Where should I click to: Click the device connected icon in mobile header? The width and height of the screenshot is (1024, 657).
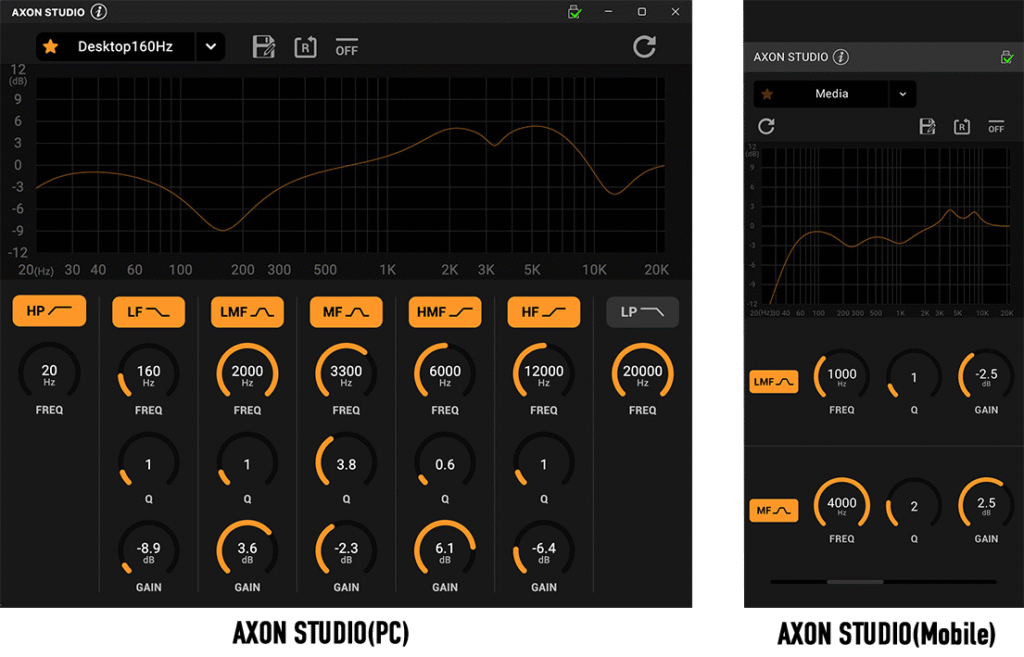point(1006,57)
